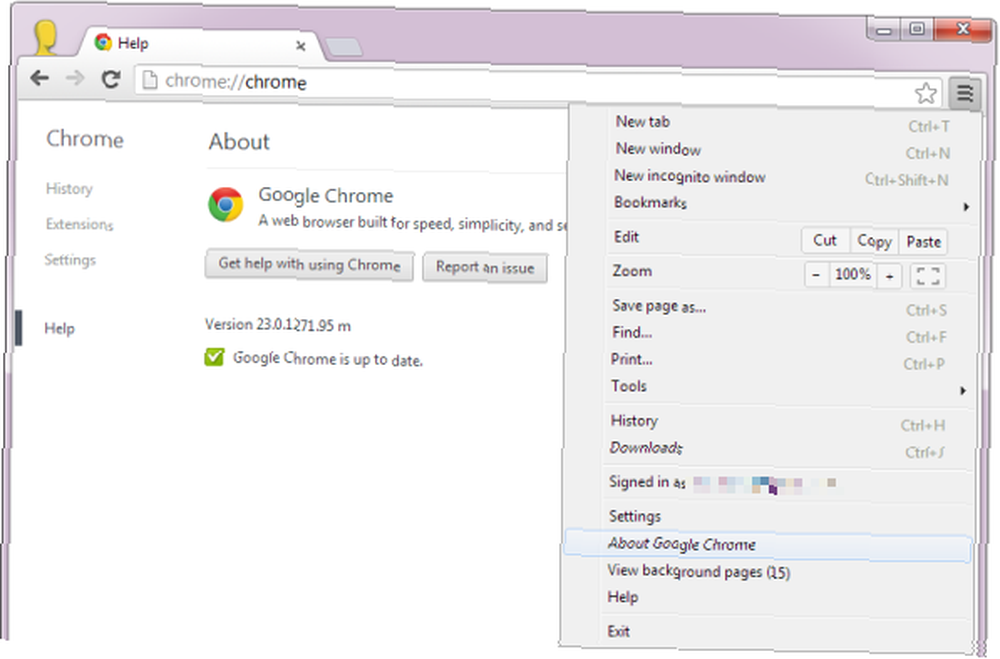Click the Paste button

(x=923, y=242)
